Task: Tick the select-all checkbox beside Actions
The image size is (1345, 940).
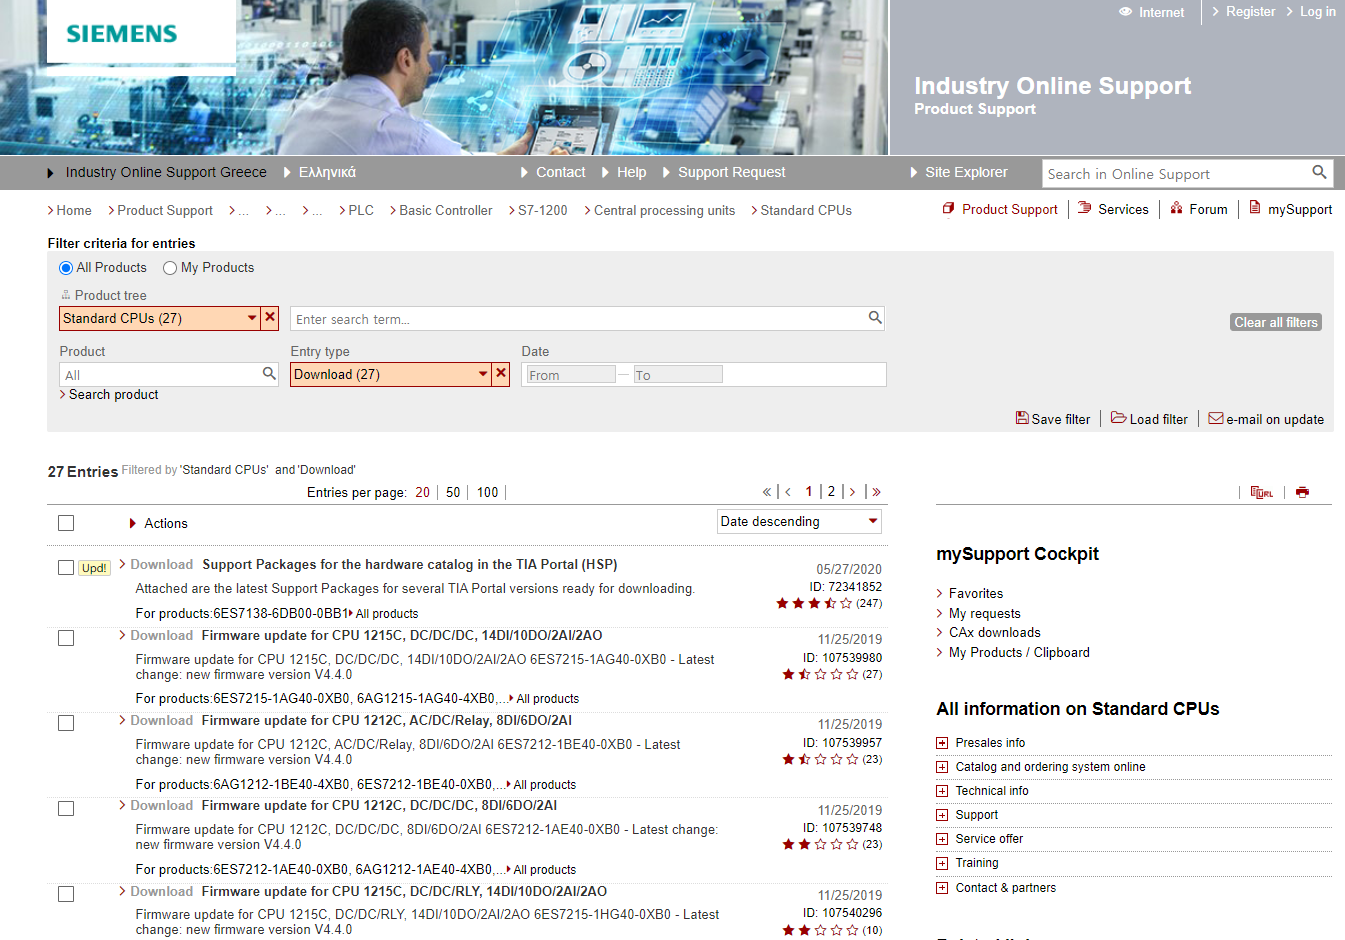Action: pos(66,523)
